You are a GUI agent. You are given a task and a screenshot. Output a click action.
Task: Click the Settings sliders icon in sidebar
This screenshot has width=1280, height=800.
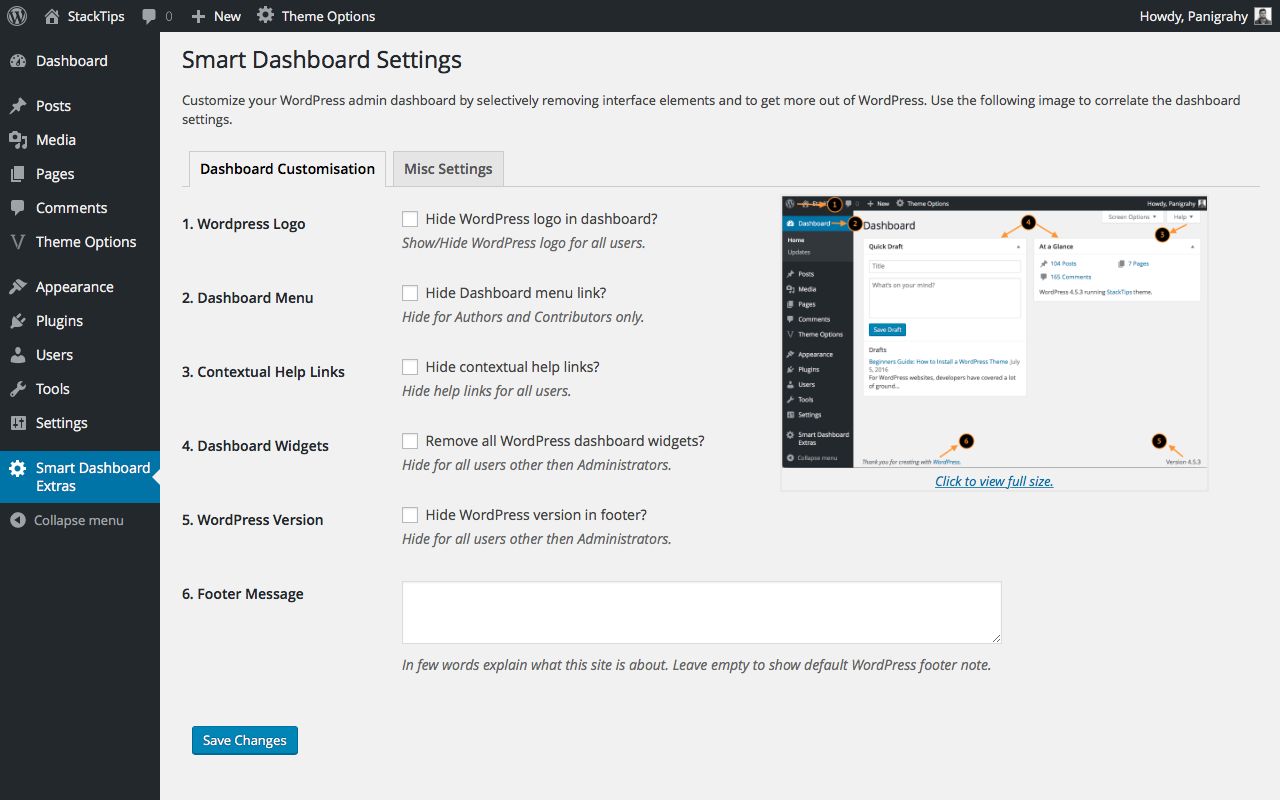point(18,423)
